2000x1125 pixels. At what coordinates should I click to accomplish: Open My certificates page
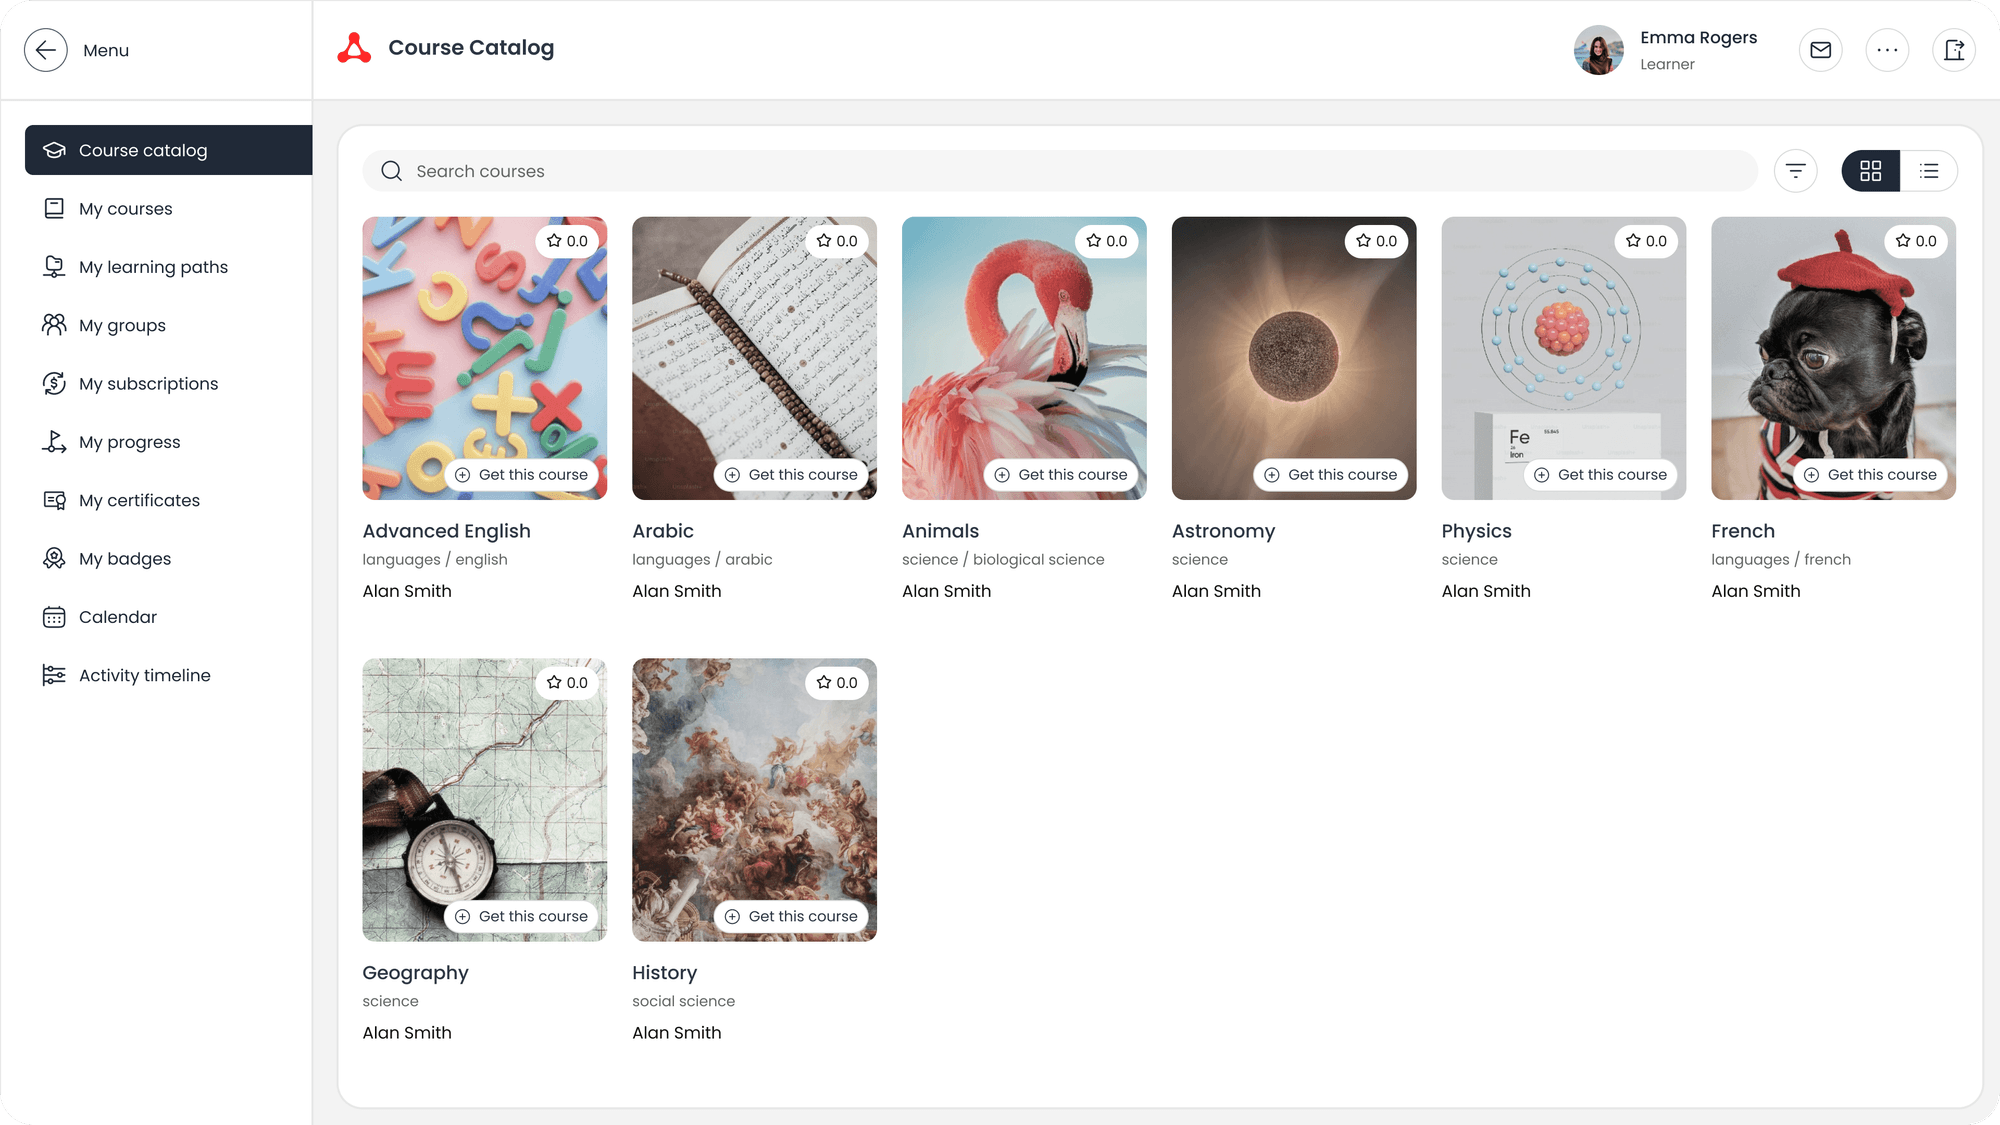[x=139, y=500]
